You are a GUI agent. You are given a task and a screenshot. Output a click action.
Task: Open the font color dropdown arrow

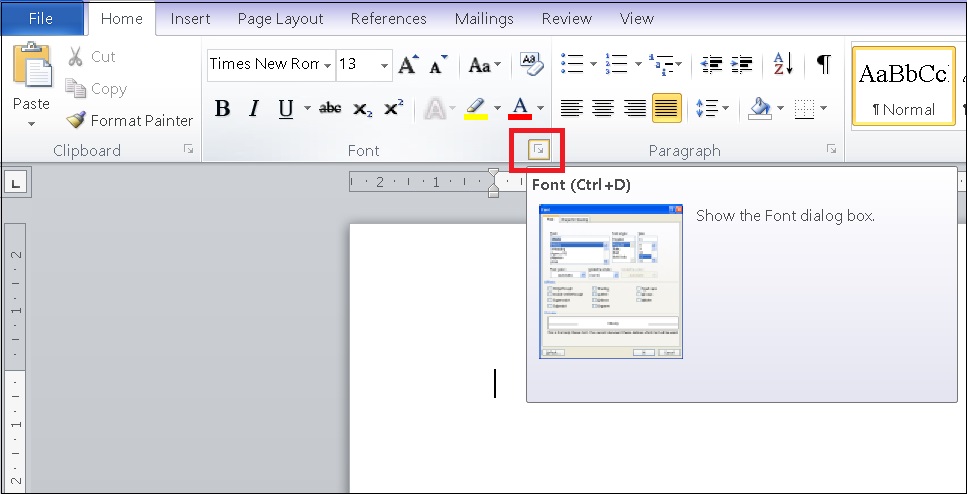[540, 109]
